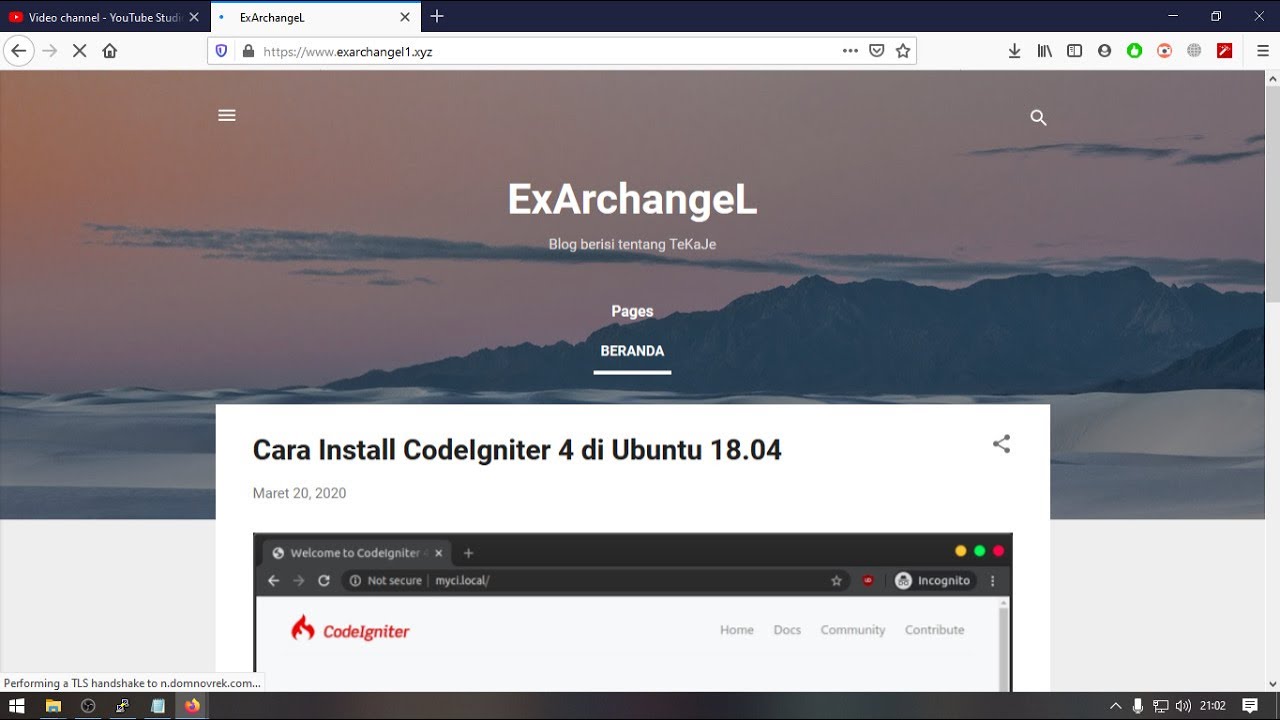The height and width of the screenshot is (720, 1280).
Task: Show Firefox sidebars
Action: pyautogui.click(x=1074, y=51)
